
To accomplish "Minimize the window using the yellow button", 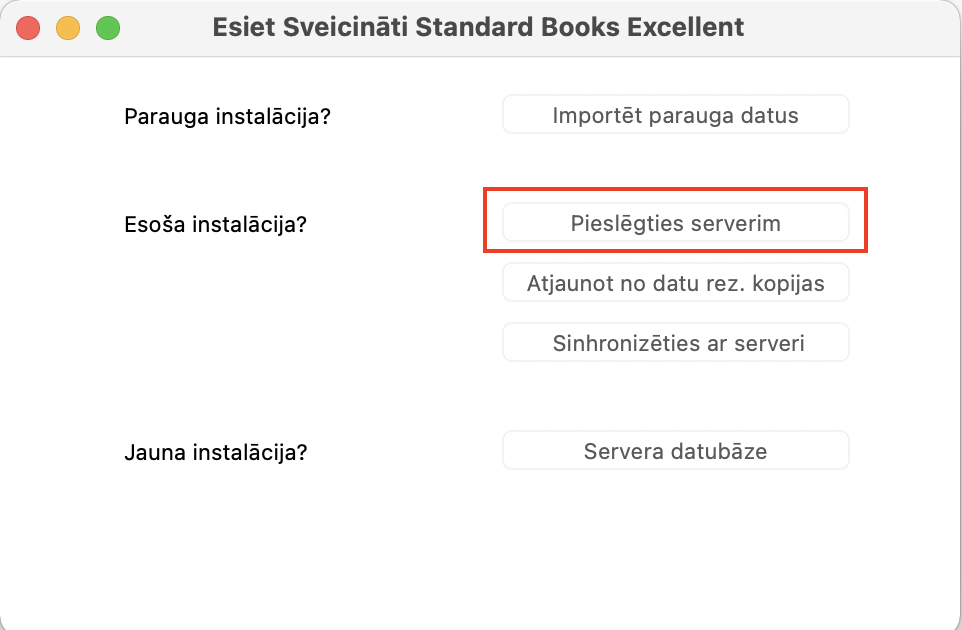I will point(68,28).
